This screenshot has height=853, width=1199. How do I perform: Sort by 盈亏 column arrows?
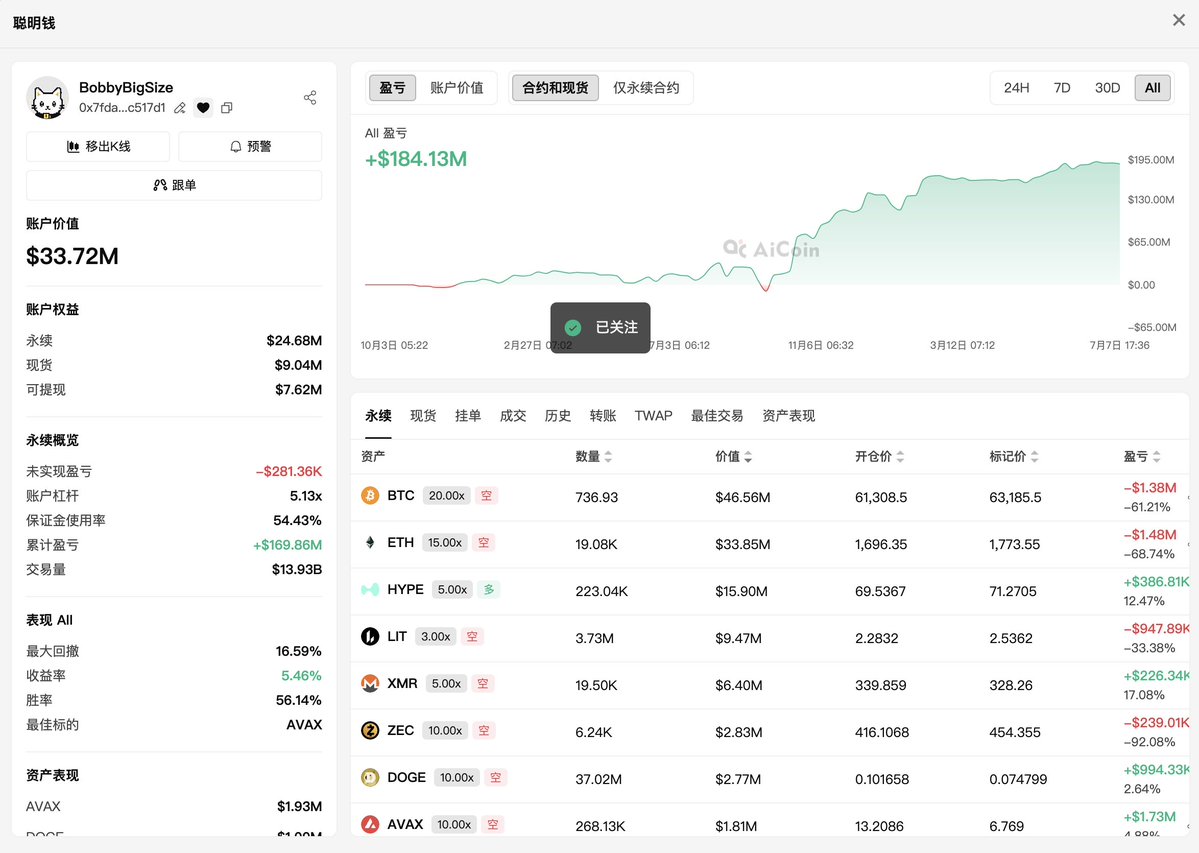[x=1156, y=456]
